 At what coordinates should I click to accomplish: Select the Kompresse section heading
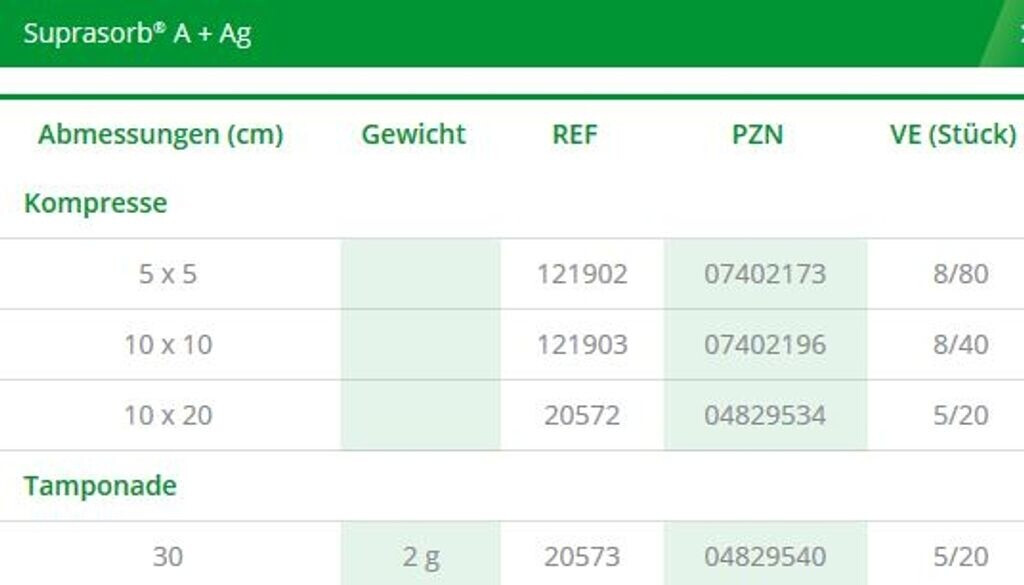click(x=95, y=203)
